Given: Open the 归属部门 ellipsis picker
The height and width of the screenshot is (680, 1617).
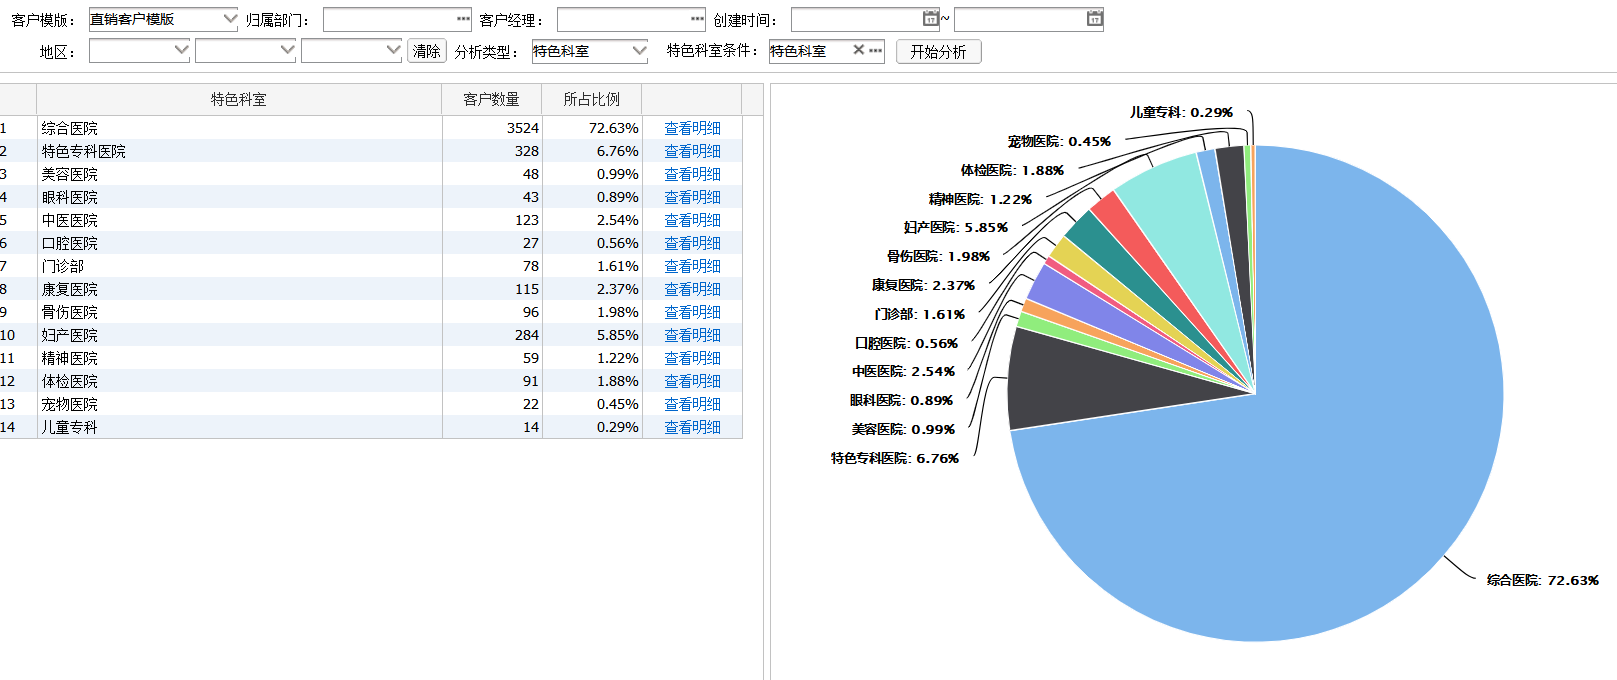Looking at the screenshot, I should [x=463, y=19].
